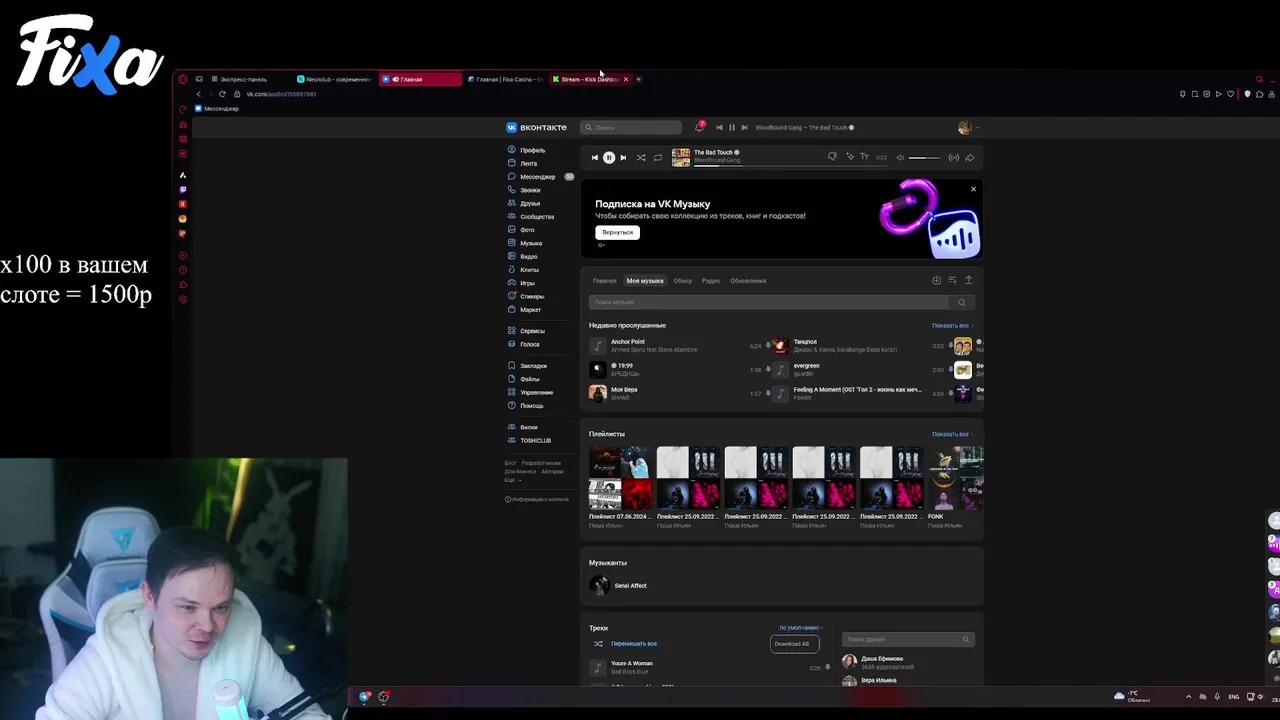Open musician Sensi Affect
The height and width of the screenshot is (720, 1280).
[x=618, y=586]
